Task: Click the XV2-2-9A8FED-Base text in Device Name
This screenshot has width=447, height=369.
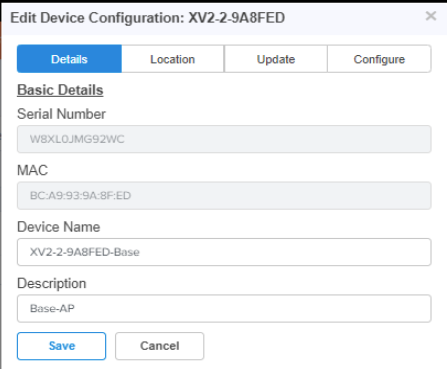Action: click(85, 252)
